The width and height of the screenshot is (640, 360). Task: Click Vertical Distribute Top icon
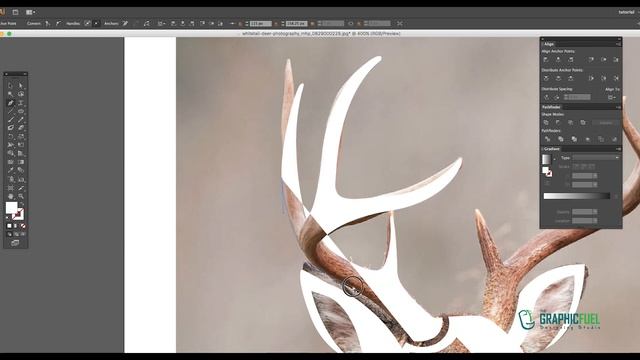(546, 78)
